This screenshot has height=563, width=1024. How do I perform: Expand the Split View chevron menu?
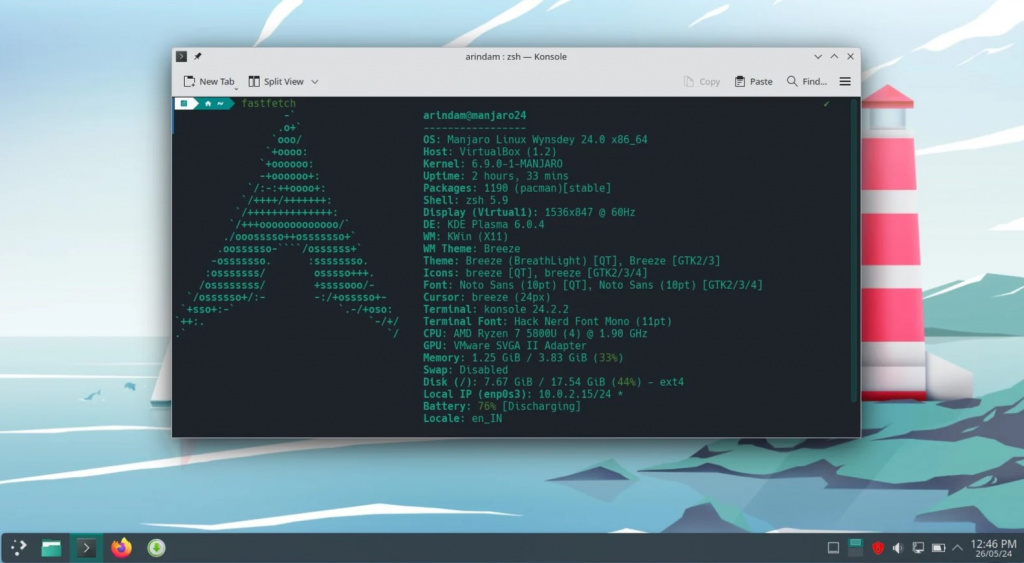[x=315, y=82]
